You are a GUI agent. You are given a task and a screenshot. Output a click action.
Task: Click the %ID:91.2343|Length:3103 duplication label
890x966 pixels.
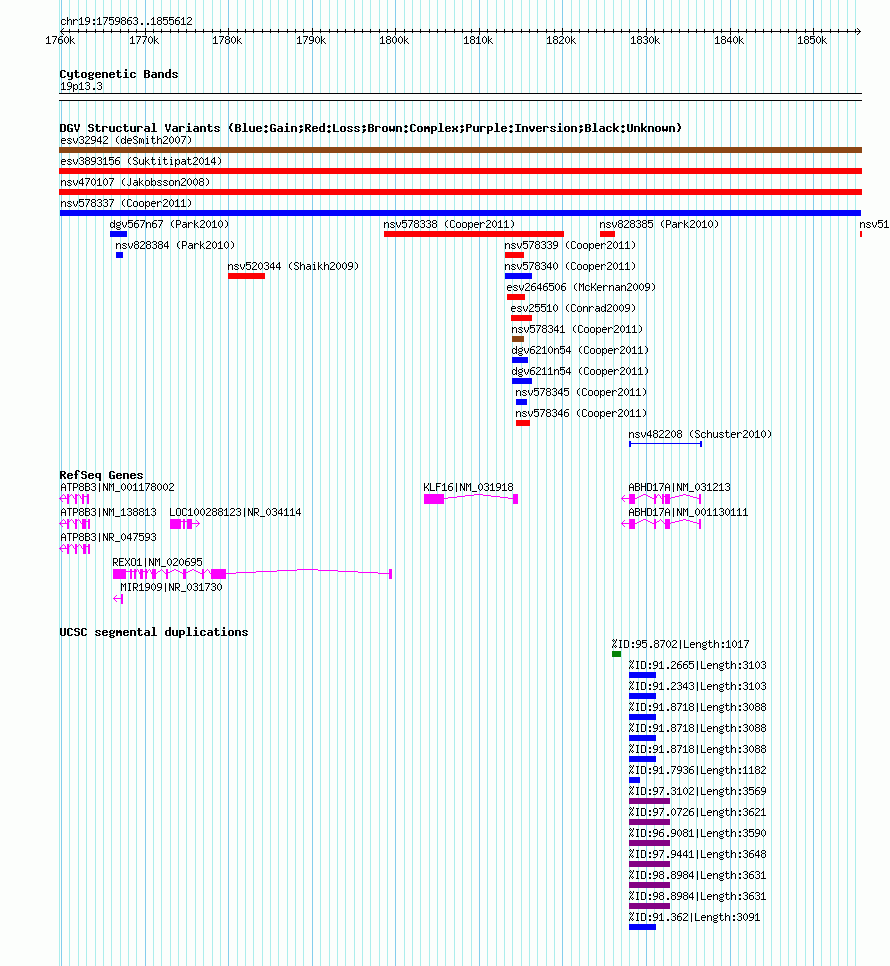pos(697,686)
